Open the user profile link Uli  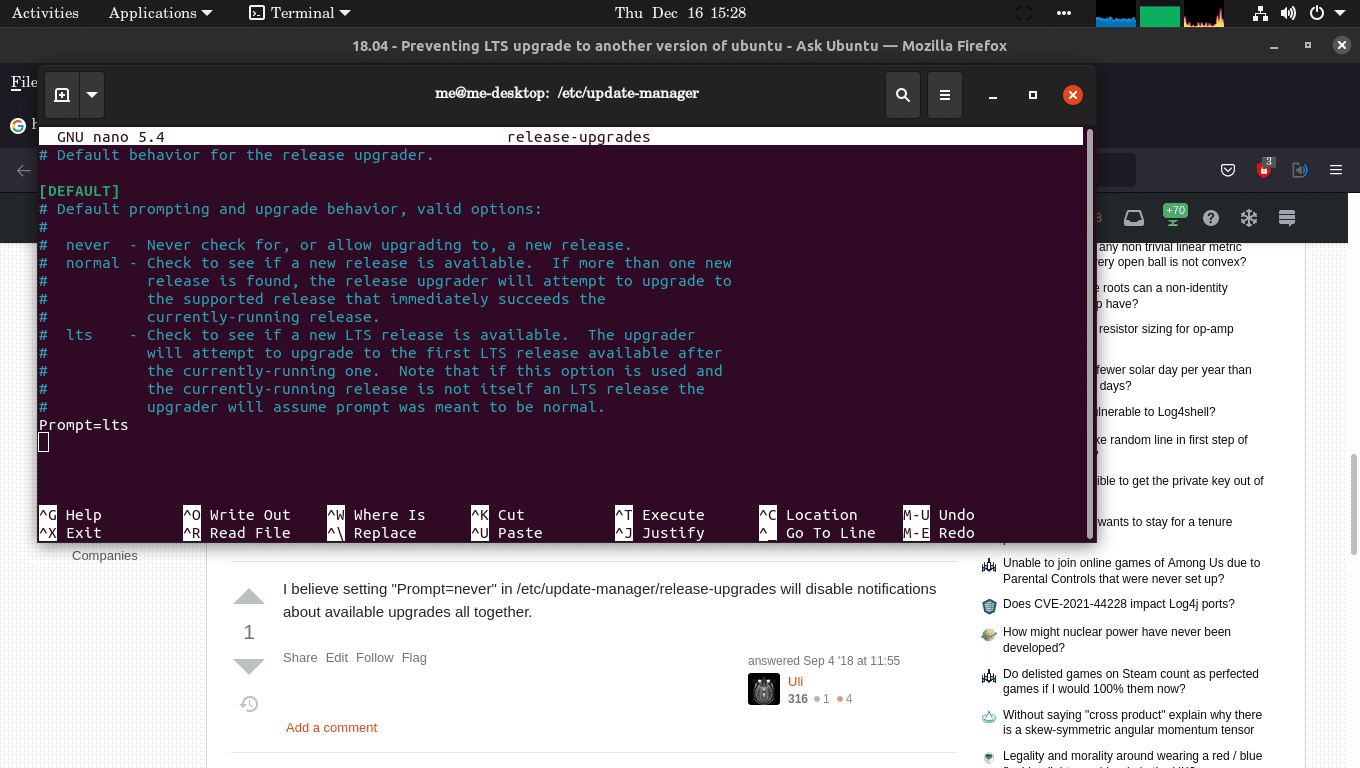tap(796, 682)
